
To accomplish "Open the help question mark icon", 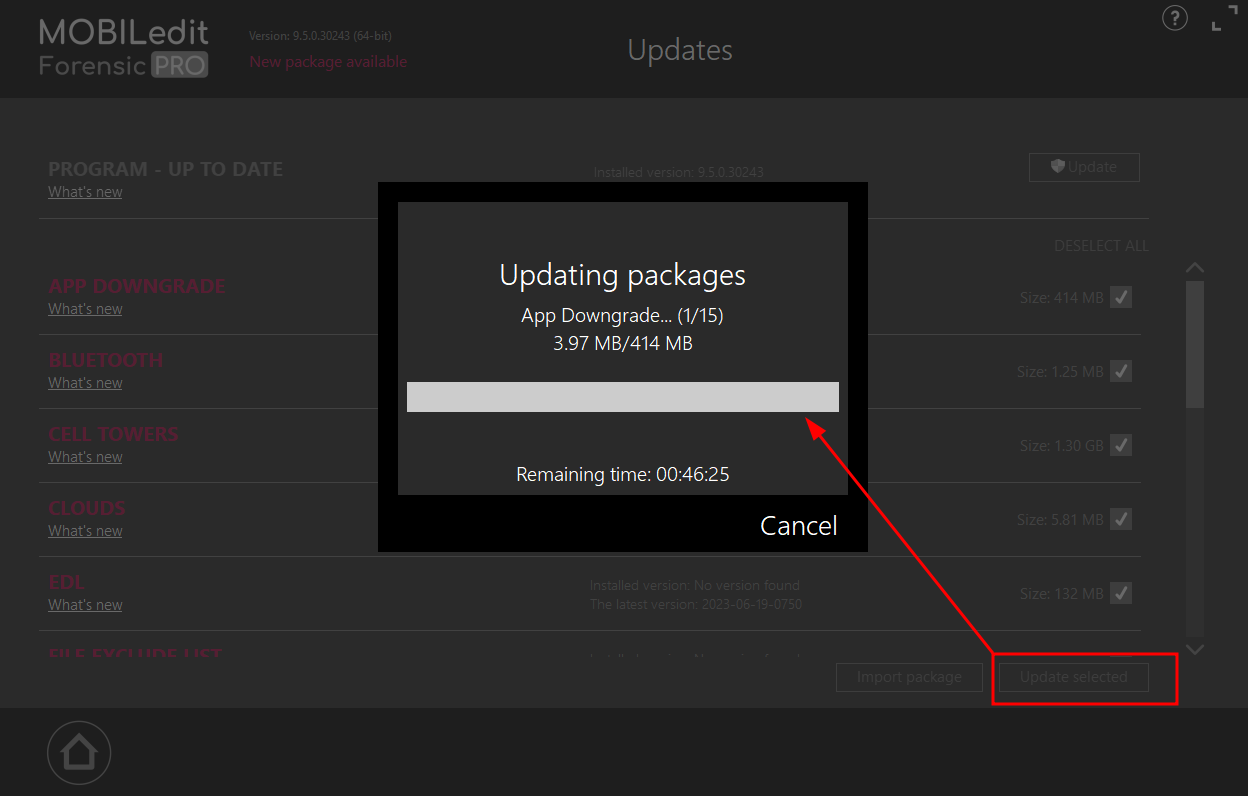I will (1175, 18).
